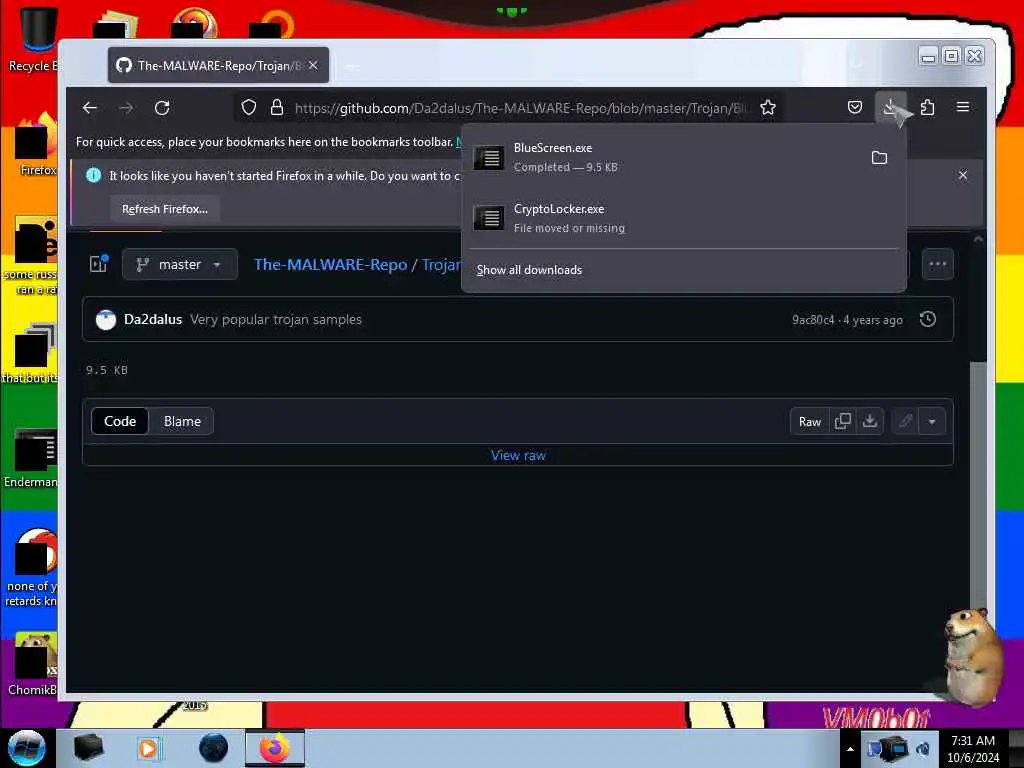Open the ChomikB desktop icon
The height and width of the screenshot is (768, 1024).
(33, 663)
